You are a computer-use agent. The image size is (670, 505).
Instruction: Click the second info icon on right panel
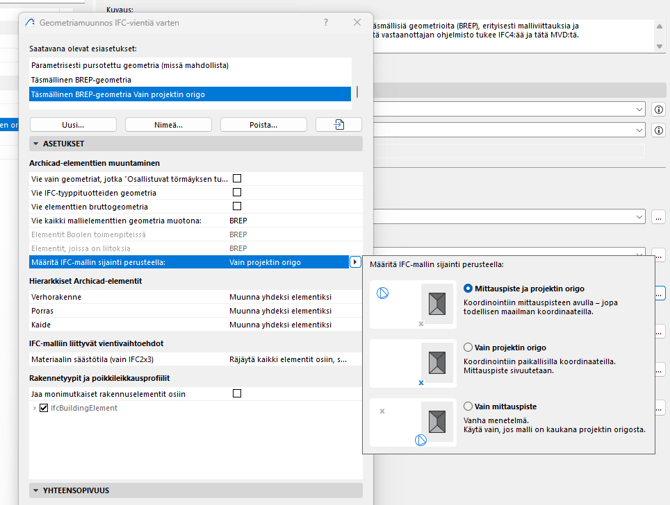point(658,130)
